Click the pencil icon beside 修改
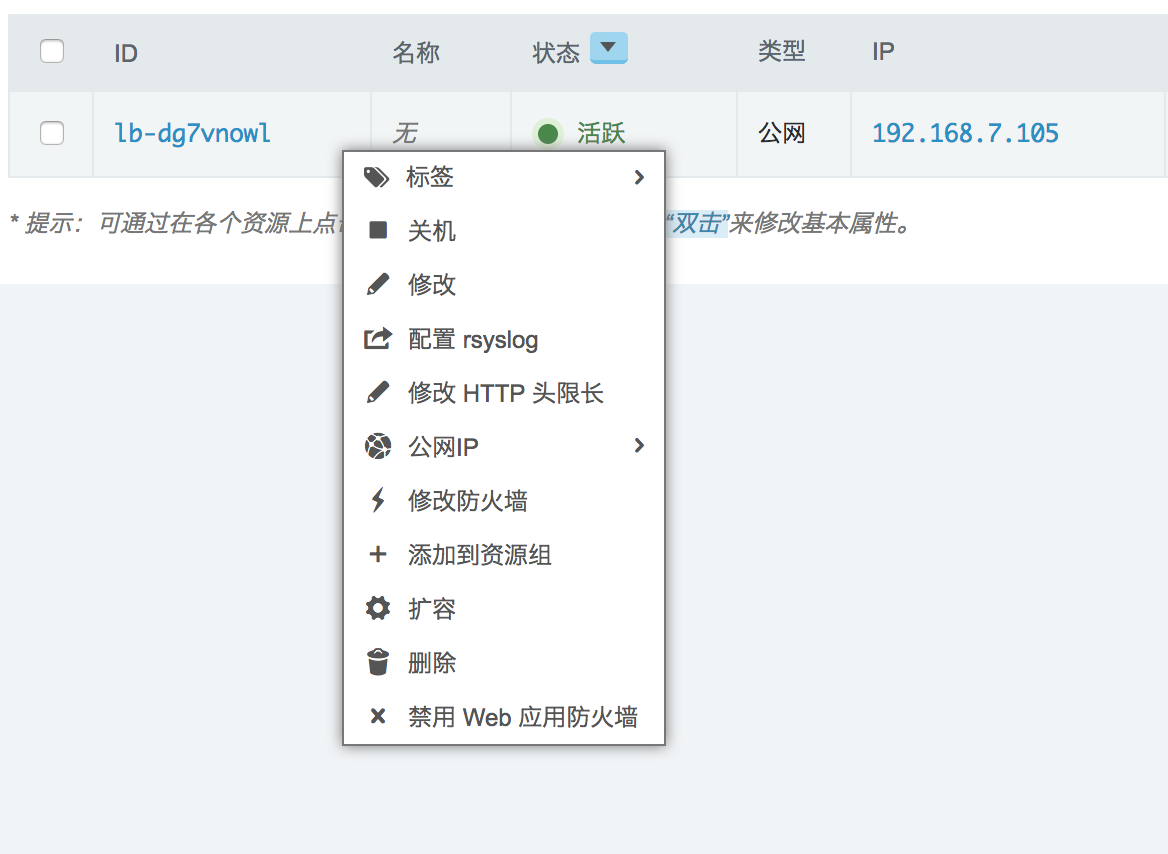Viewport: 1168px width, 854px height. (x=378, y=285)
